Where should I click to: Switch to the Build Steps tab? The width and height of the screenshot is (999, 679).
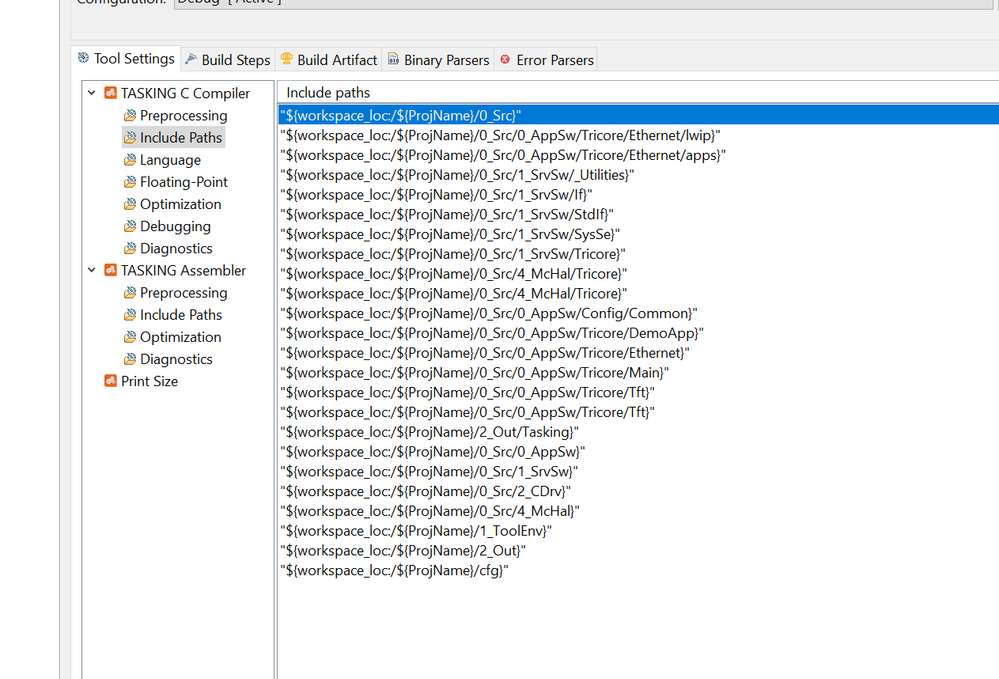(x=235, y=60)
